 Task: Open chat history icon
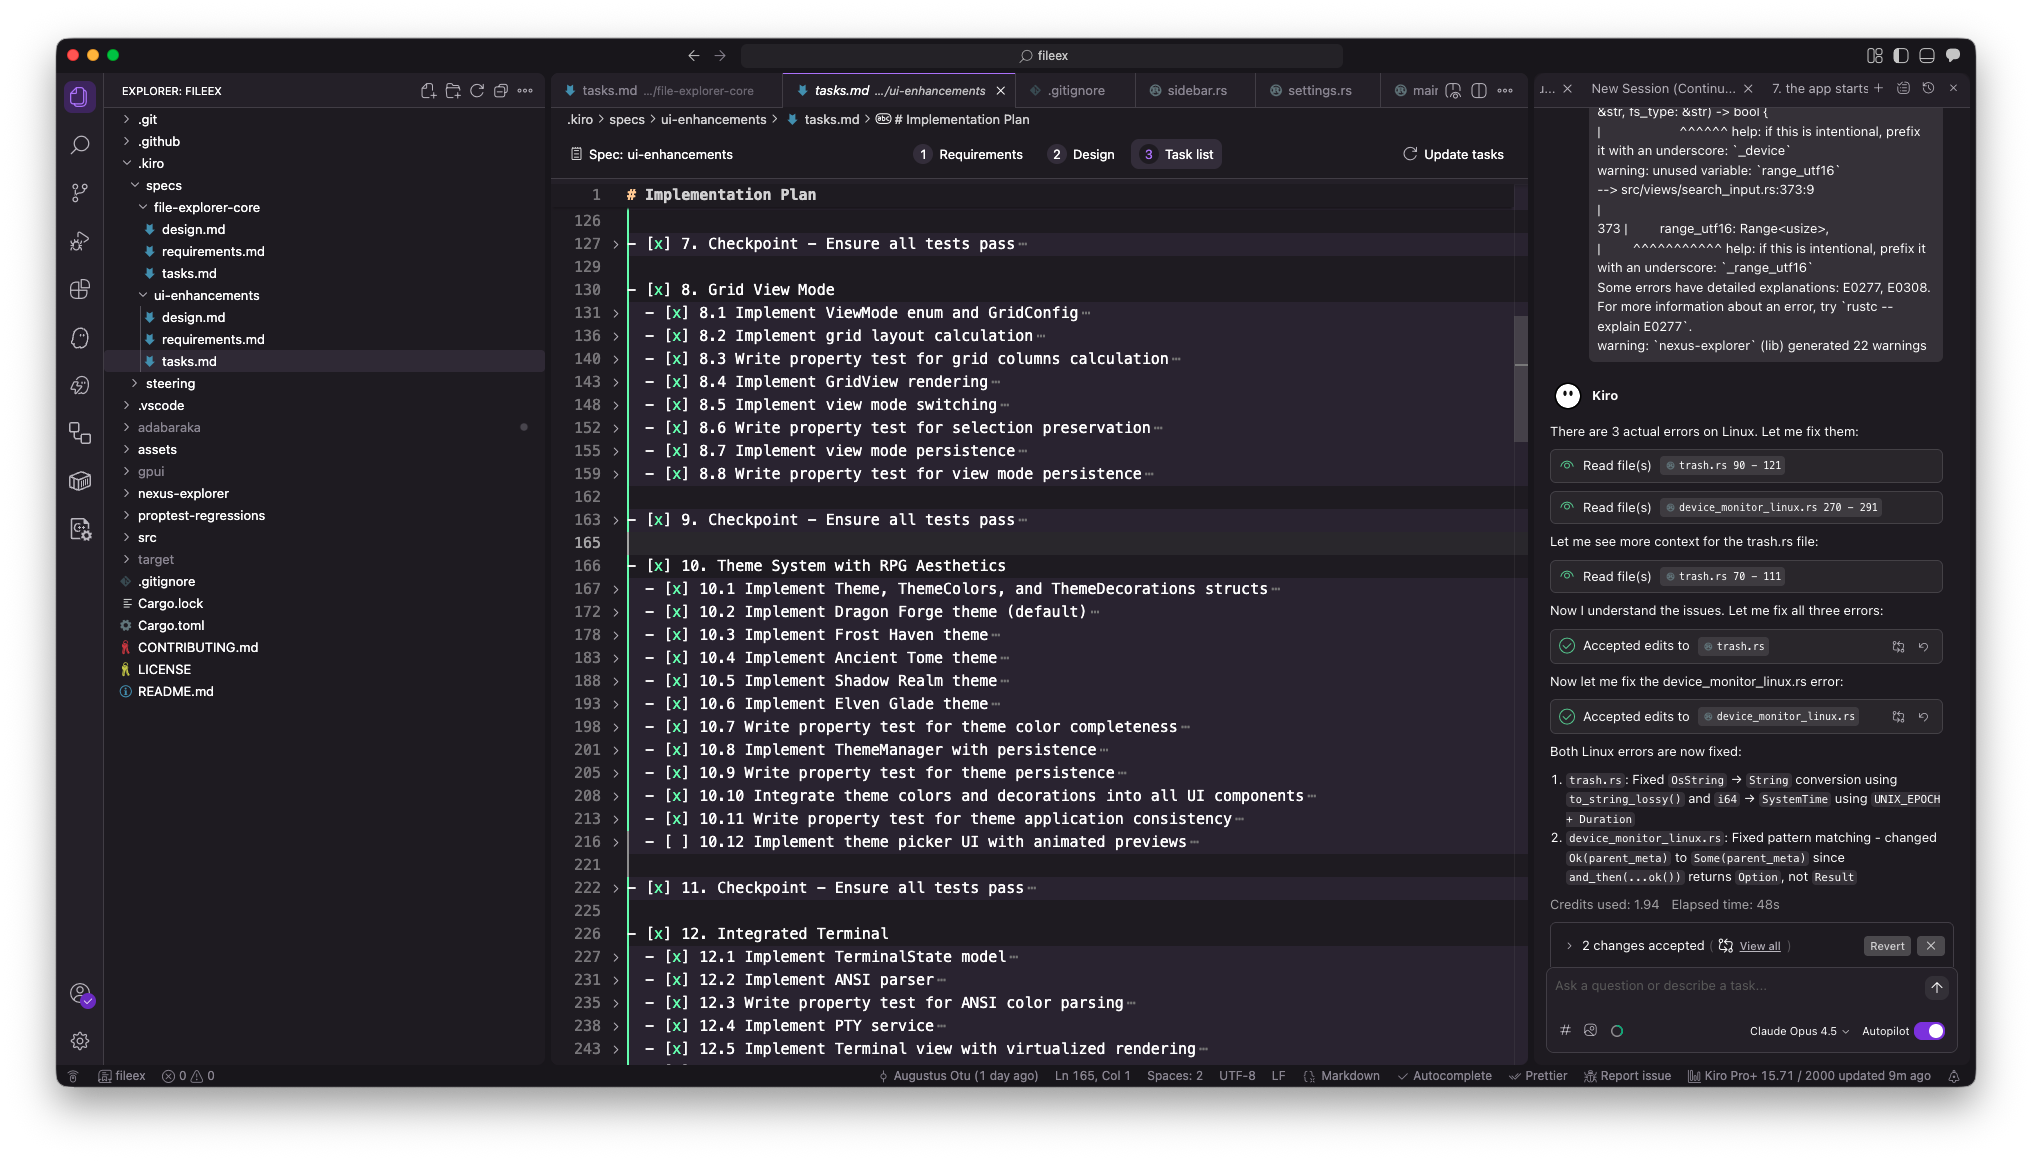coord(1928,88)
